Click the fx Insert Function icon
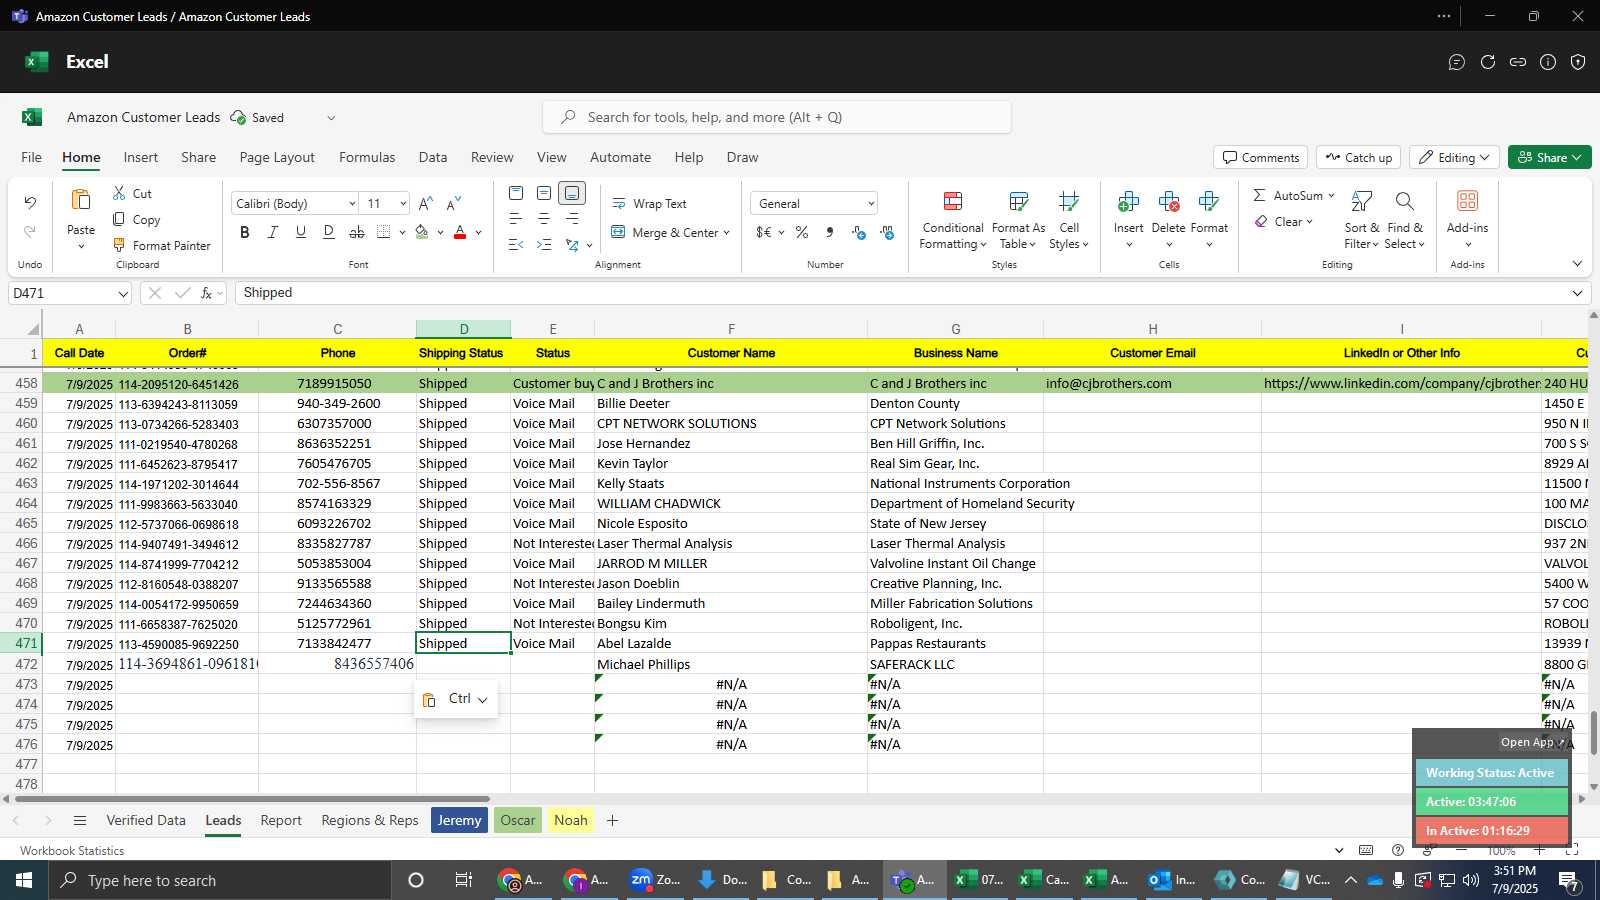This screenshot has height=900, width=1600. click(x=206, y=293)
